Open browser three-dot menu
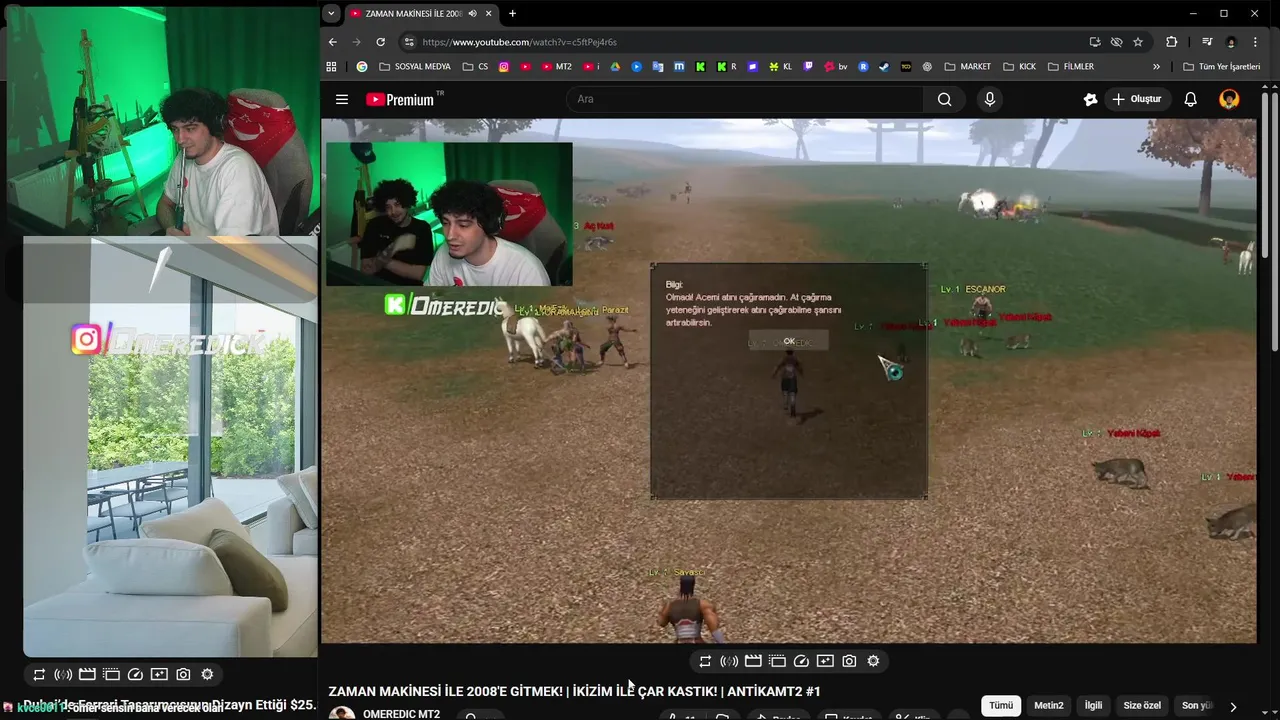1280x720 pixels. pyautogui.click(x=1255, y=42)
